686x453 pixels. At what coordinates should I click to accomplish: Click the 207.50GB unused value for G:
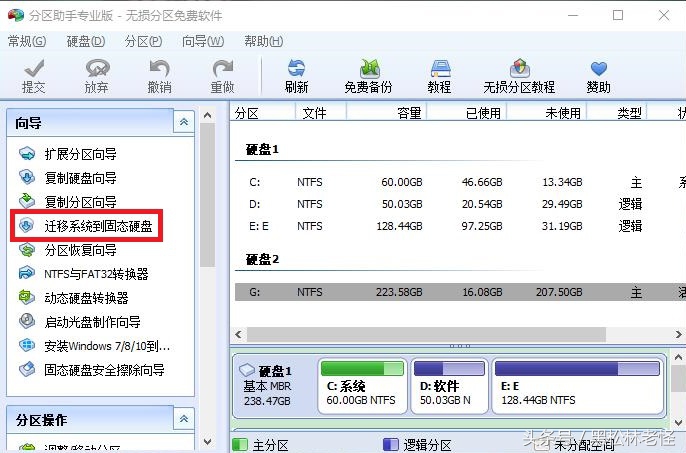point(559,292)
